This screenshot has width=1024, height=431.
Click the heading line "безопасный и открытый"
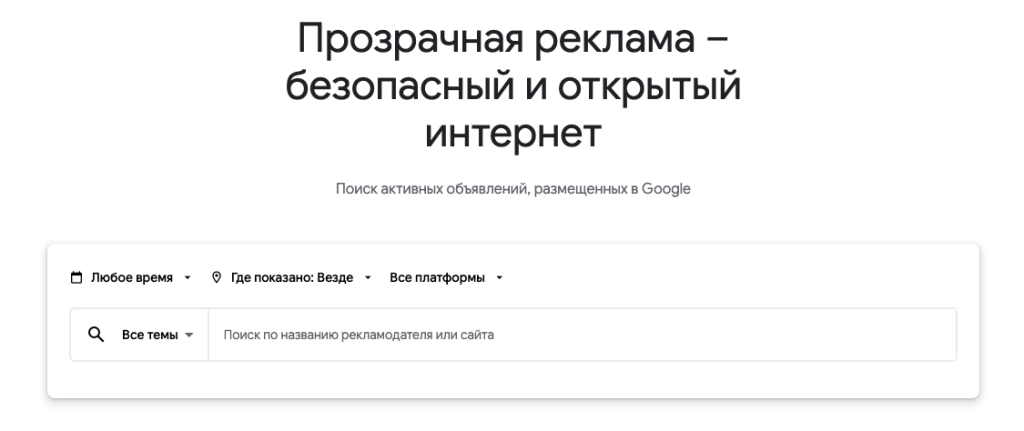512,87
